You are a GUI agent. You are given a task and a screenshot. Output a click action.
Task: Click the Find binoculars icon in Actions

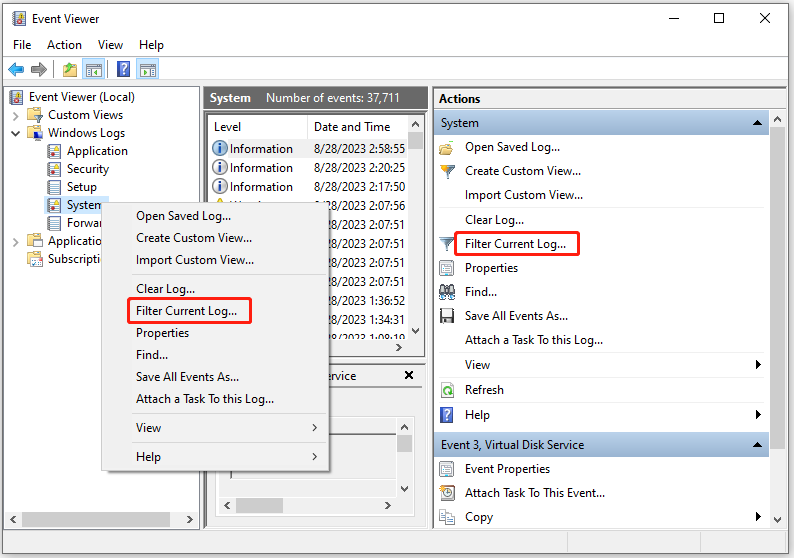(447, 292)
